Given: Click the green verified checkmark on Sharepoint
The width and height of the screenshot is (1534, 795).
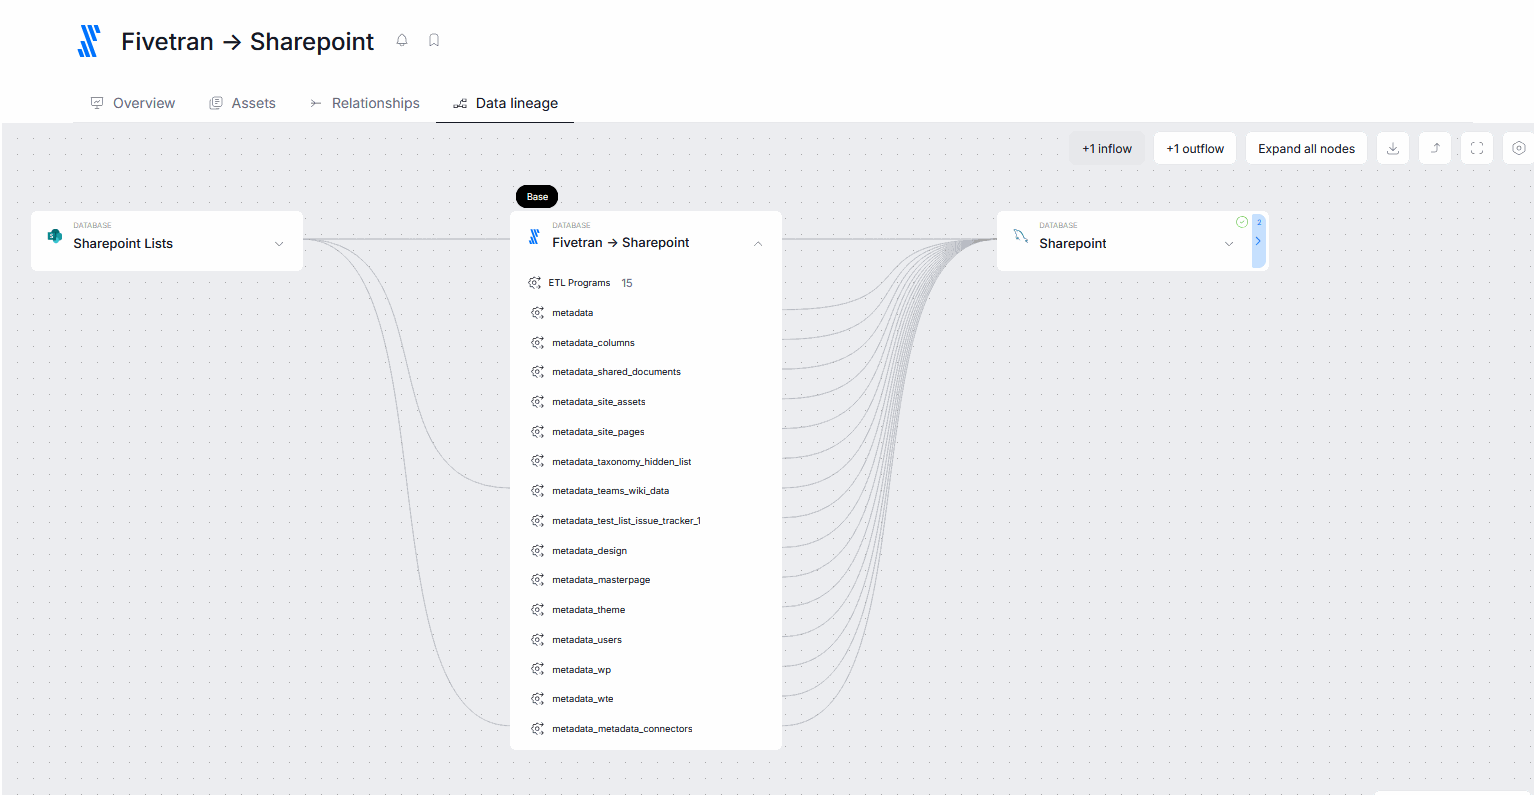Looking at the screenshot, I should tap(1242, 222).
